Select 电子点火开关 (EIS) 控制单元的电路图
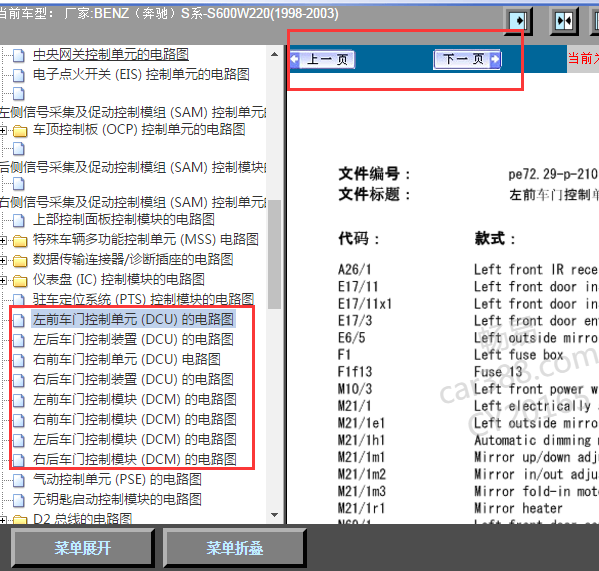Screen dimensions: 599x571 [141, 74]
